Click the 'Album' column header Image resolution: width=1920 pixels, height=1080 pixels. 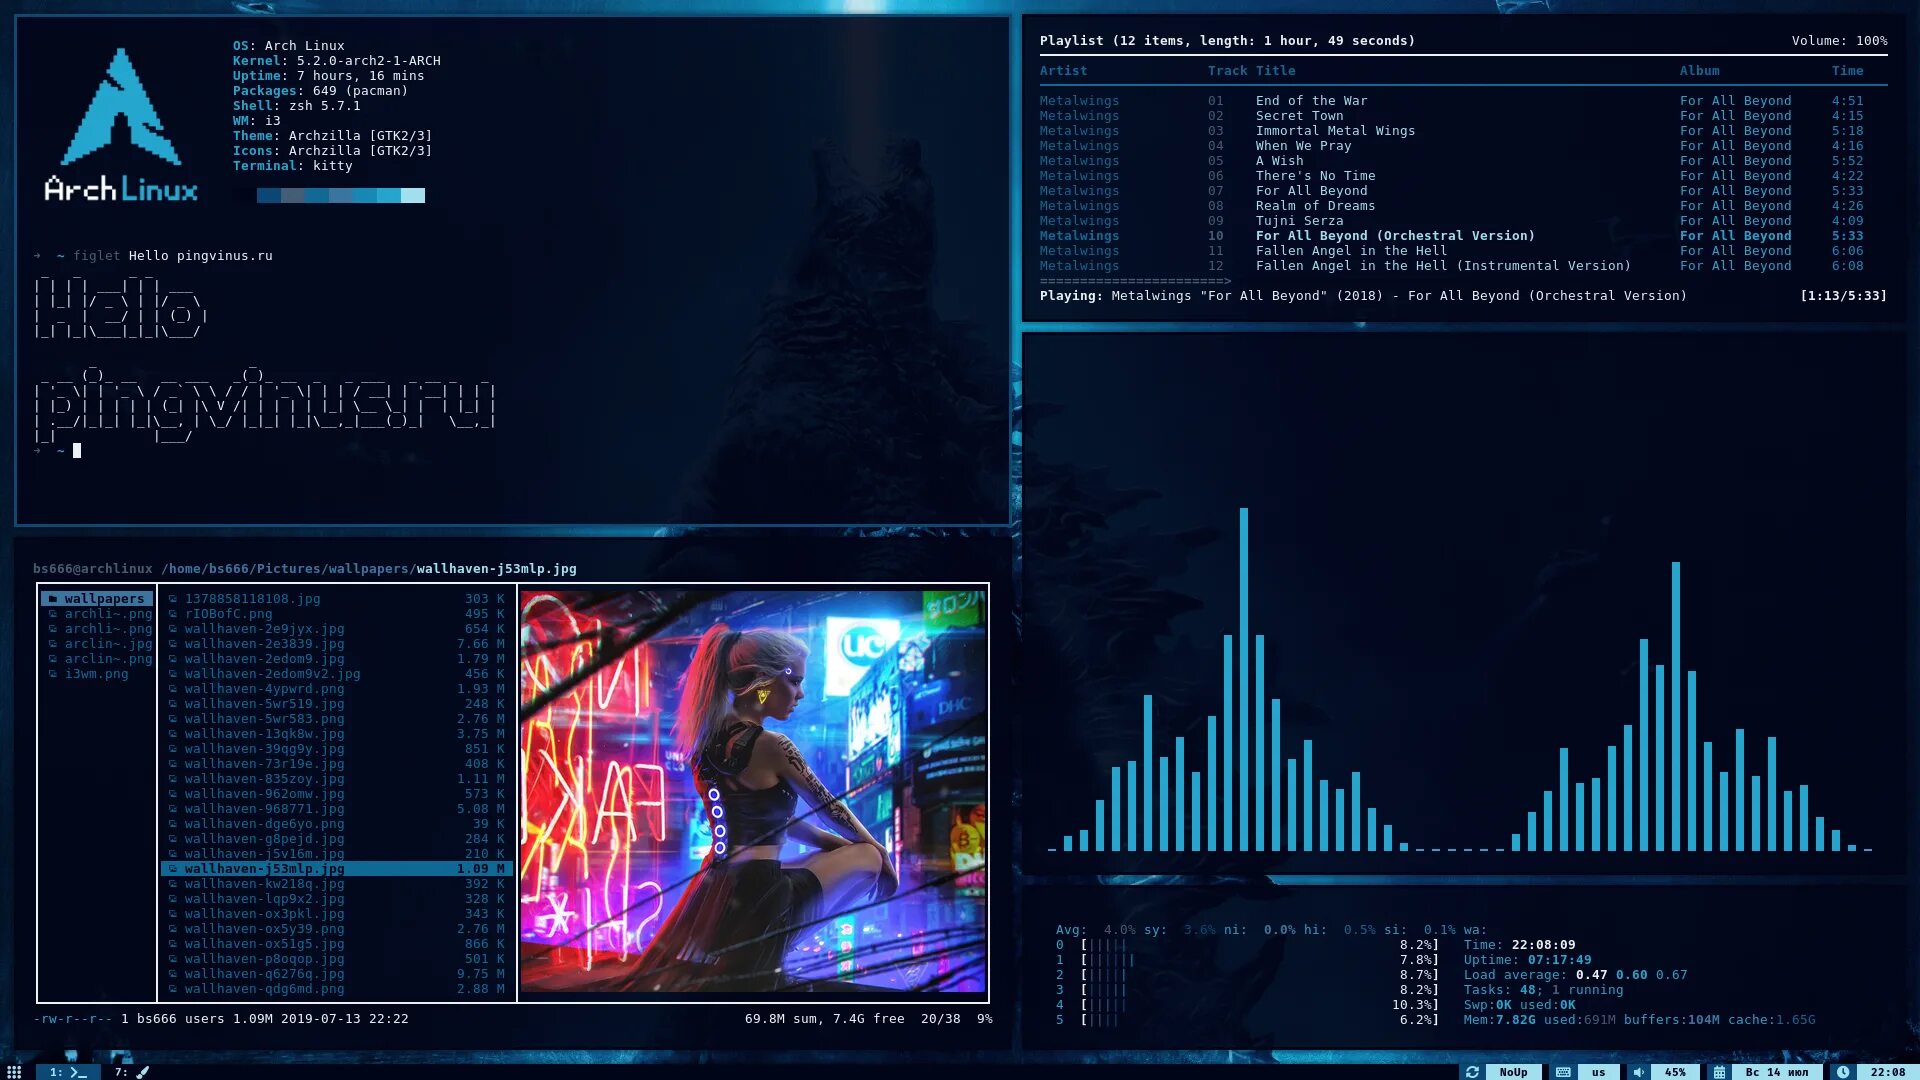click(1699, 70)
